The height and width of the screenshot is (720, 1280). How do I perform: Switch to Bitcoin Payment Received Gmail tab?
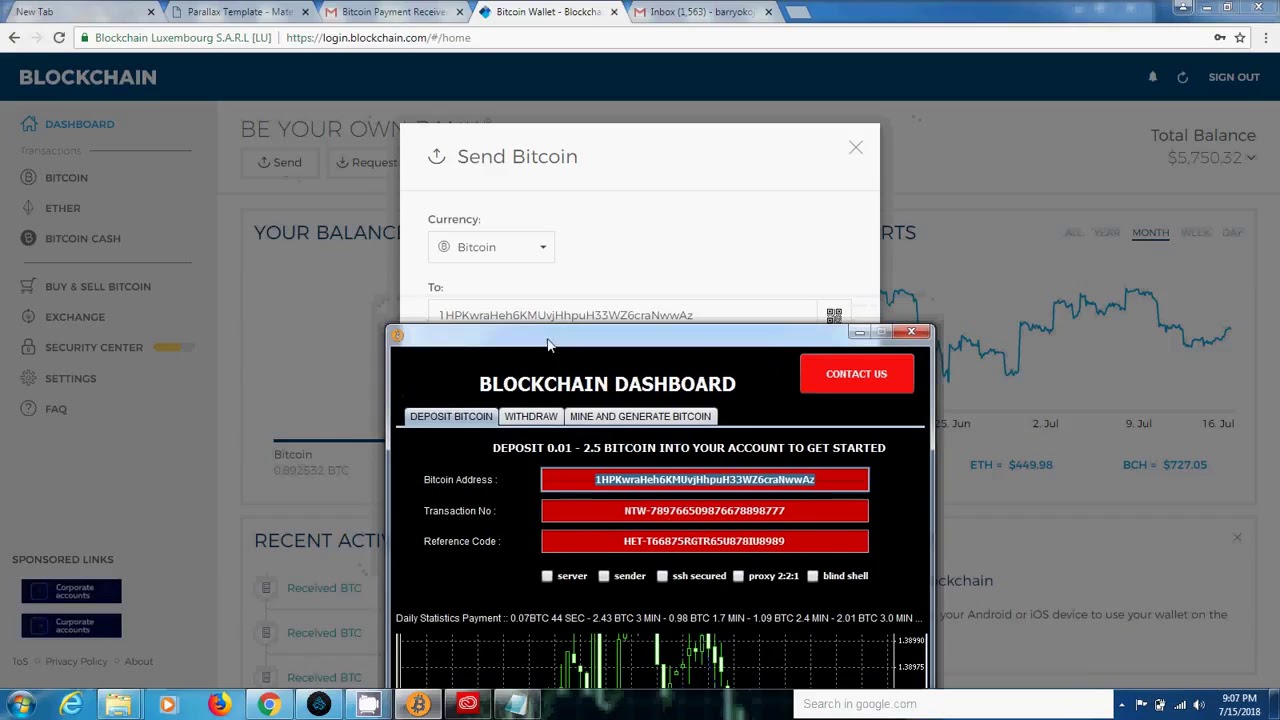tap(393, 12)
